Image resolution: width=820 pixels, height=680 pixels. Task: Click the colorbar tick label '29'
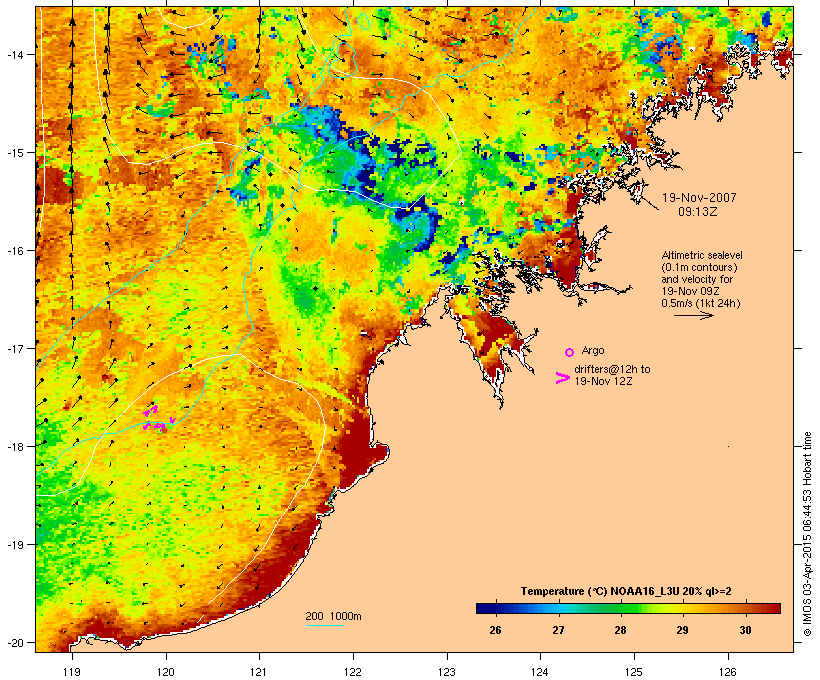(x=682, y=630)
